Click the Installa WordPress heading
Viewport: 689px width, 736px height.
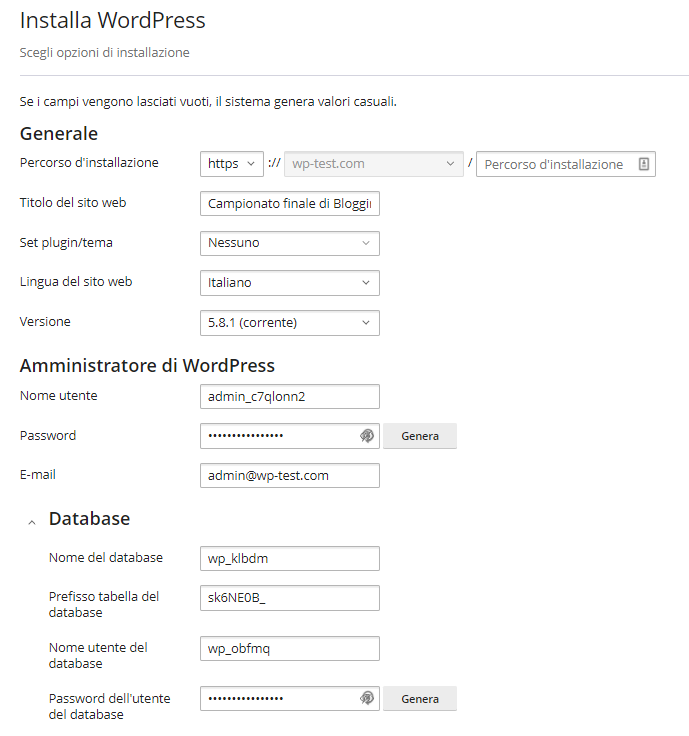(x=113, y=20)
